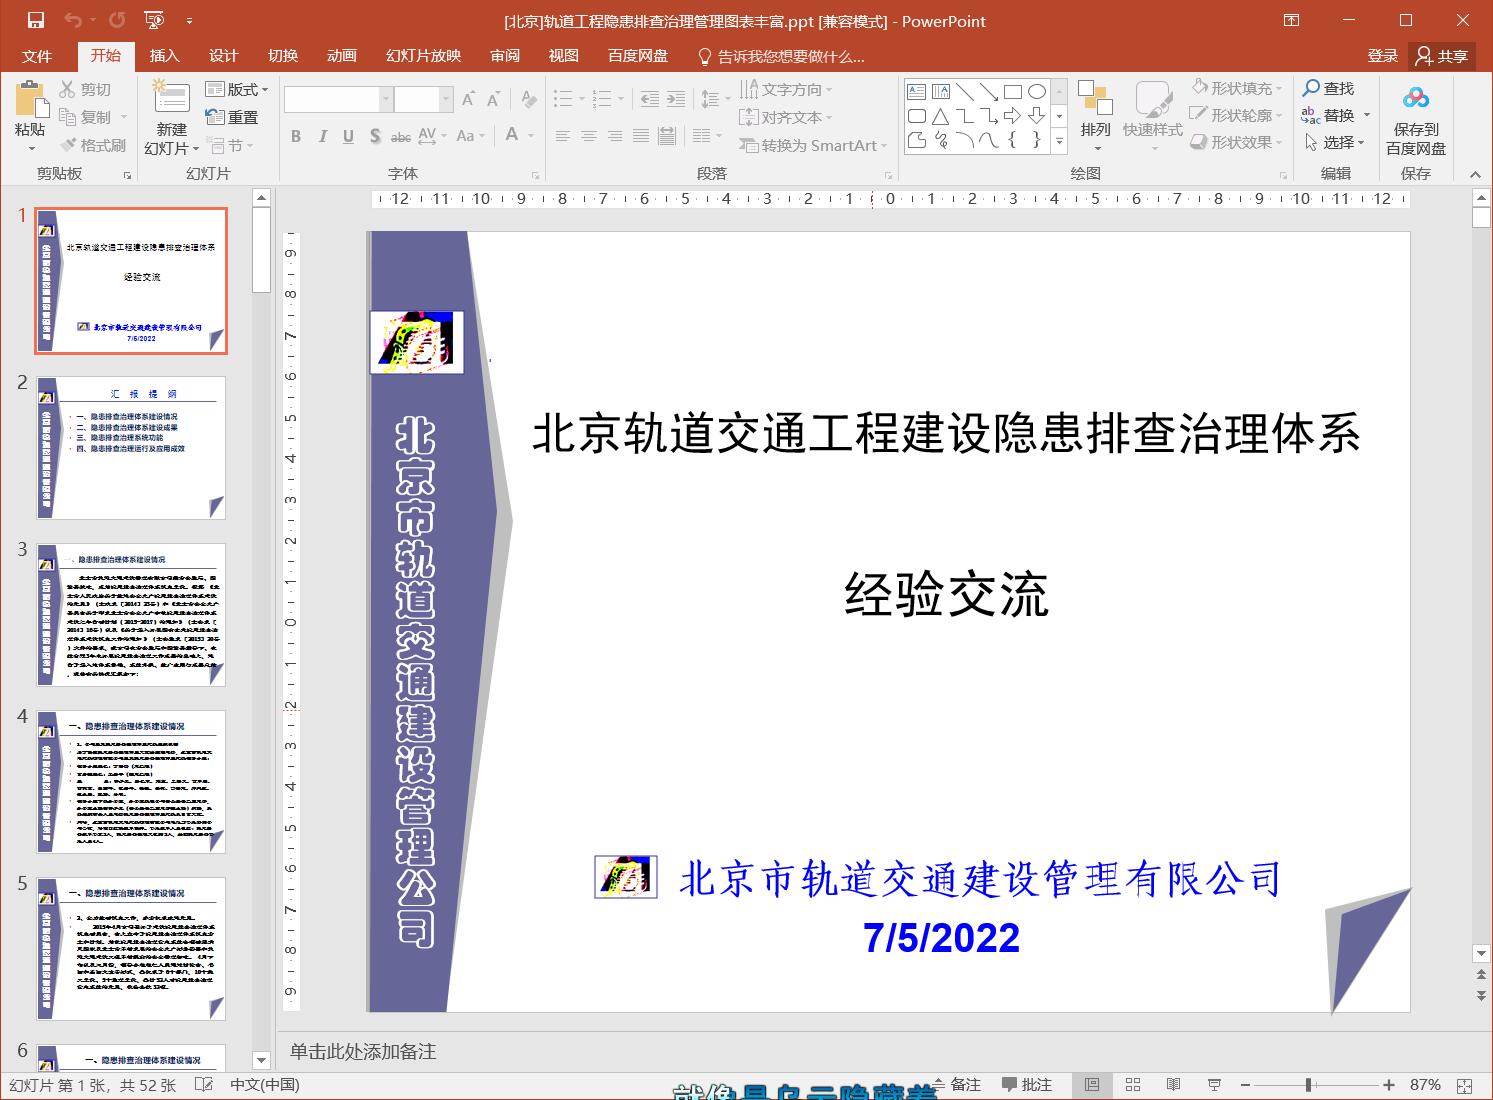Click zoom out minus button
Image resolution: width=1493 pixels, height=1100 pixels.
pos(1245,1085)
